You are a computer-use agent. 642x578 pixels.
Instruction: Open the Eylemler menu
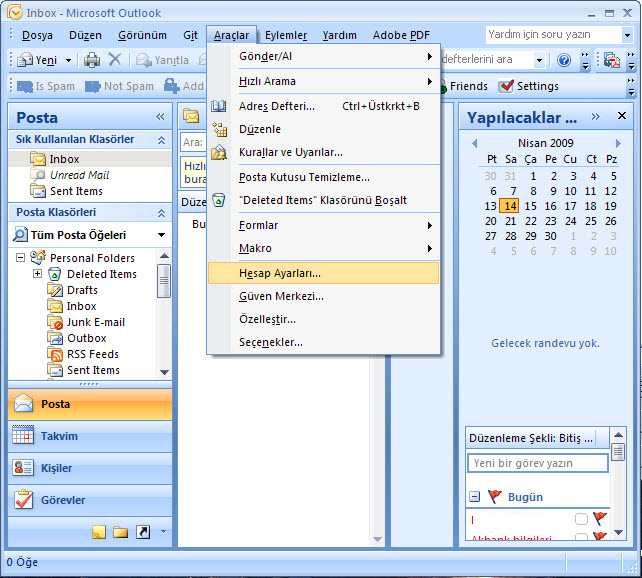click(286, 36)
